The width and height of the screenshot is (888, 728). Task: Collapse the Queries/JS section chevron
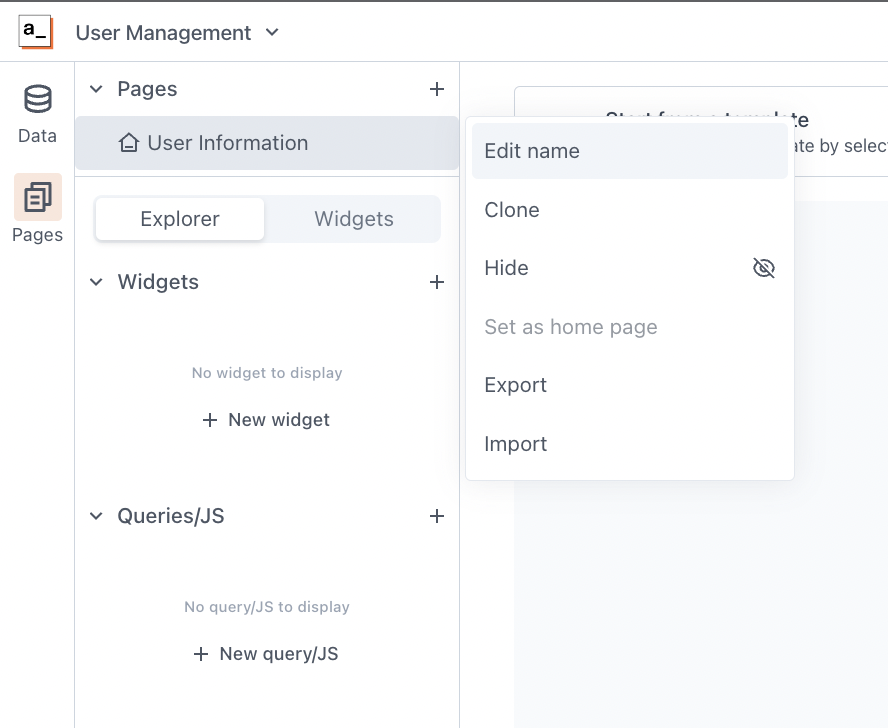(x=96, y=516)
